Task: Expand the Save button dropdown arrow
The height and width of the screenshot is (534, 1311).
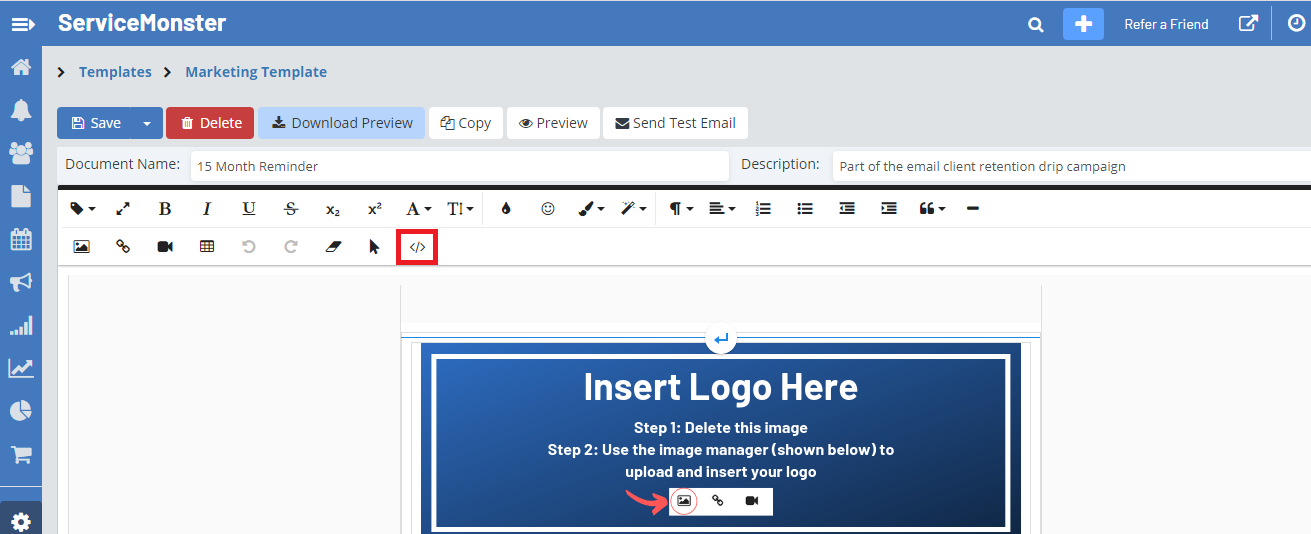Action: (147, 123)
